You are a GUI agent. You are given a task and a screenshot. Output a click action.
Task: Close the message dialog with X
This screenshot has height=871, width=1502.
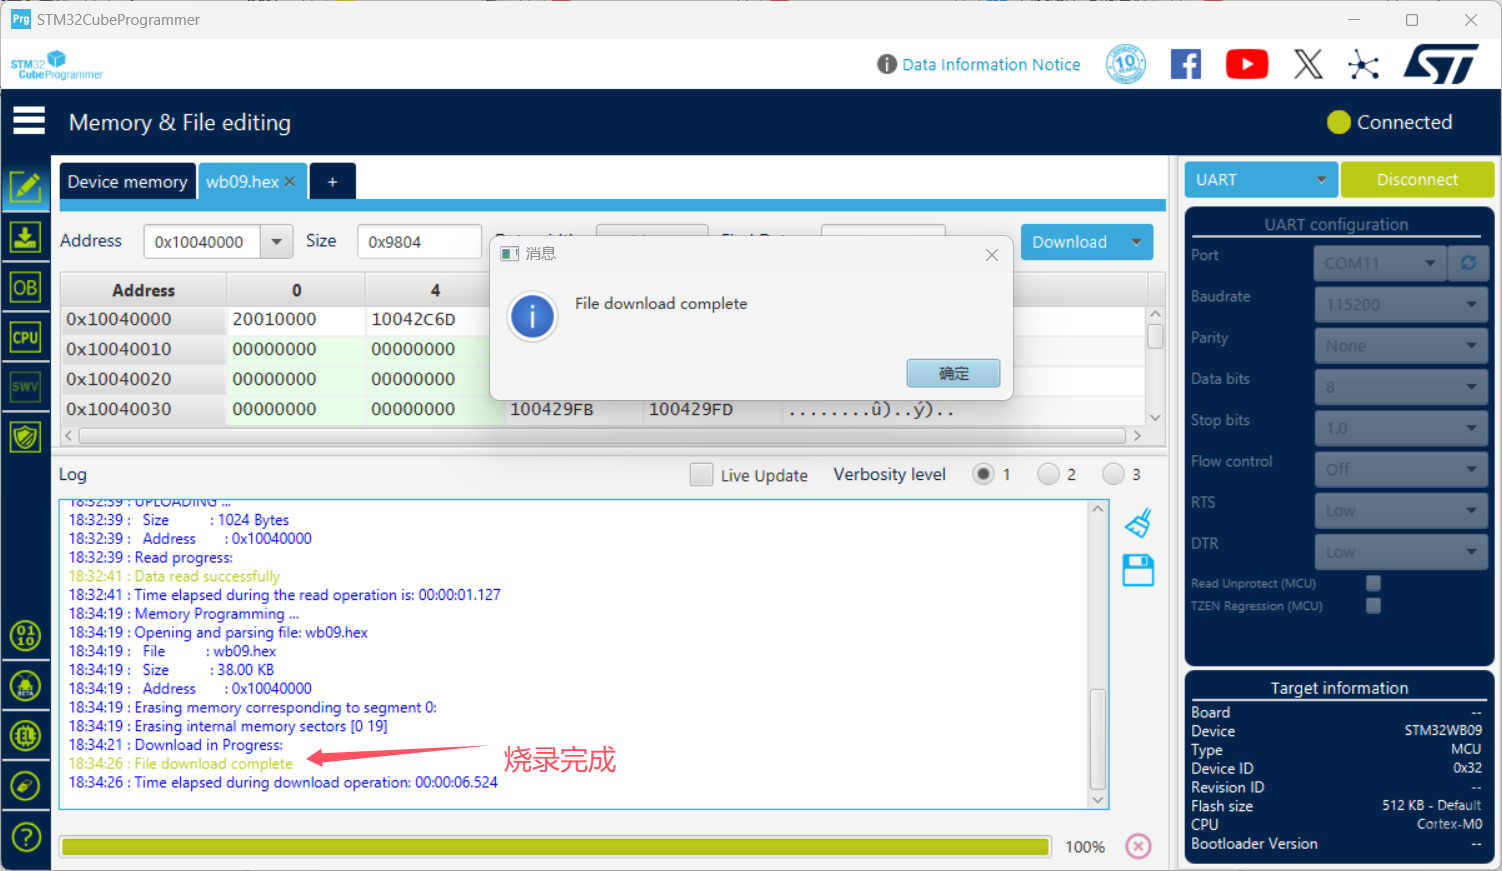point(992,255)
